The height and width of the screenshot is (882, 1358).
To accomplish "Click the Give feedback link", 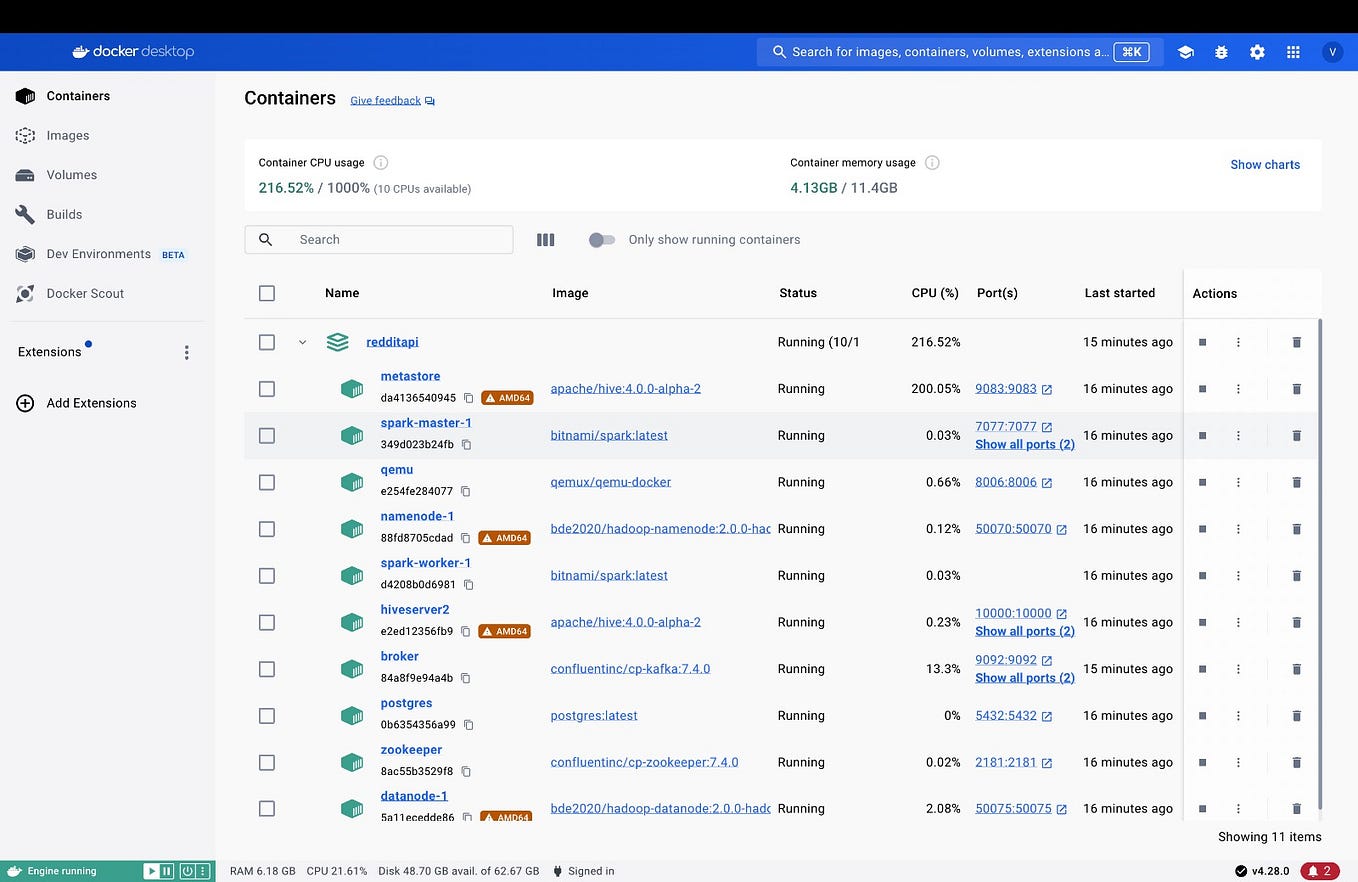I will coord(385,100).
